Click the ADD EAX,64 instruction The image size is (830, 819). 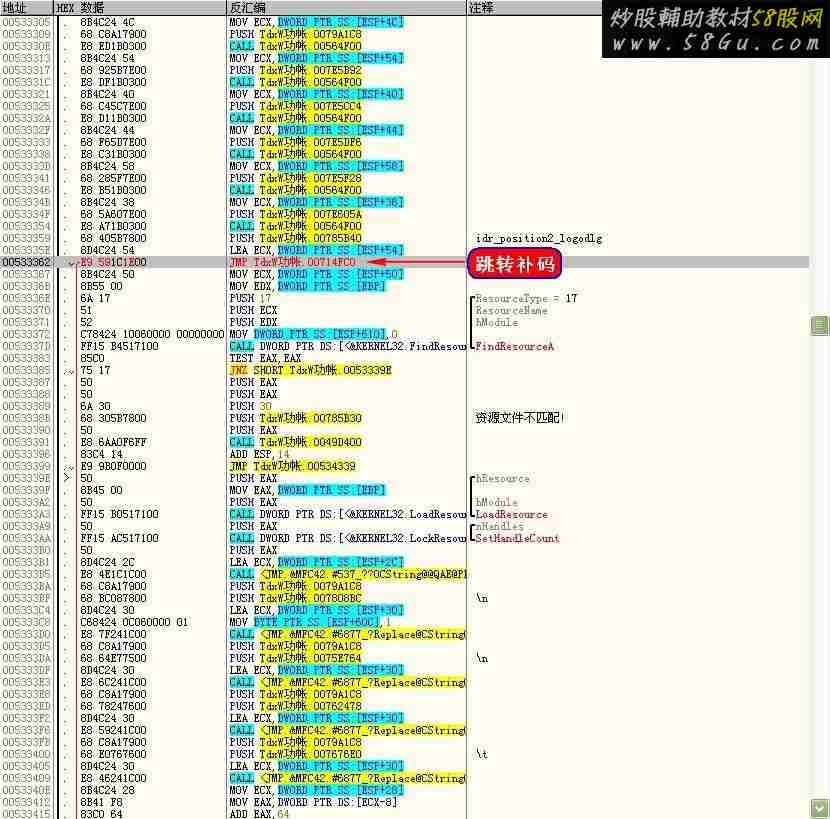point(259,814)
